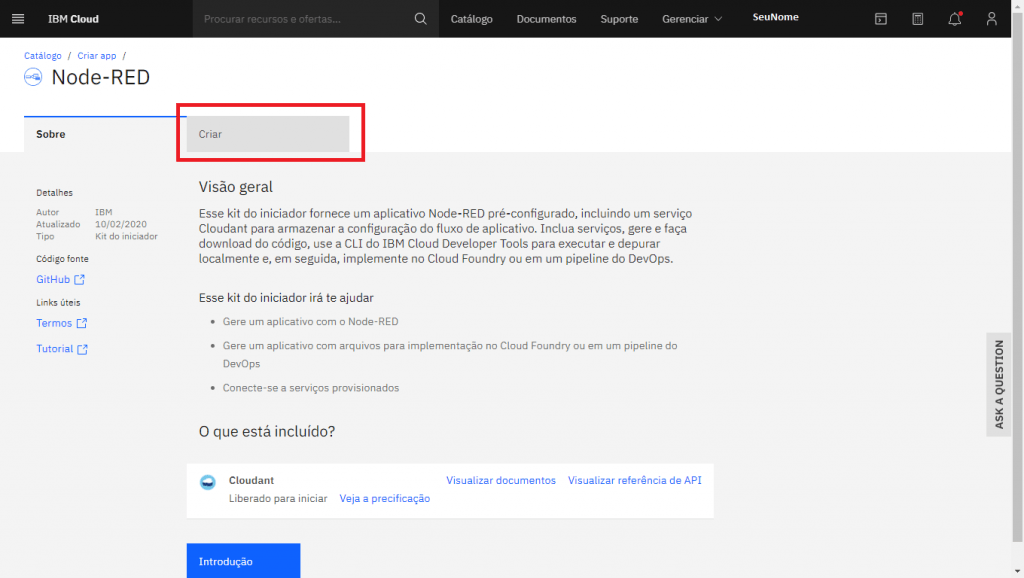The width and height of the screenshot is (1024, 578).
Task: Click the SeuNome account name
Action: [775, 17]
